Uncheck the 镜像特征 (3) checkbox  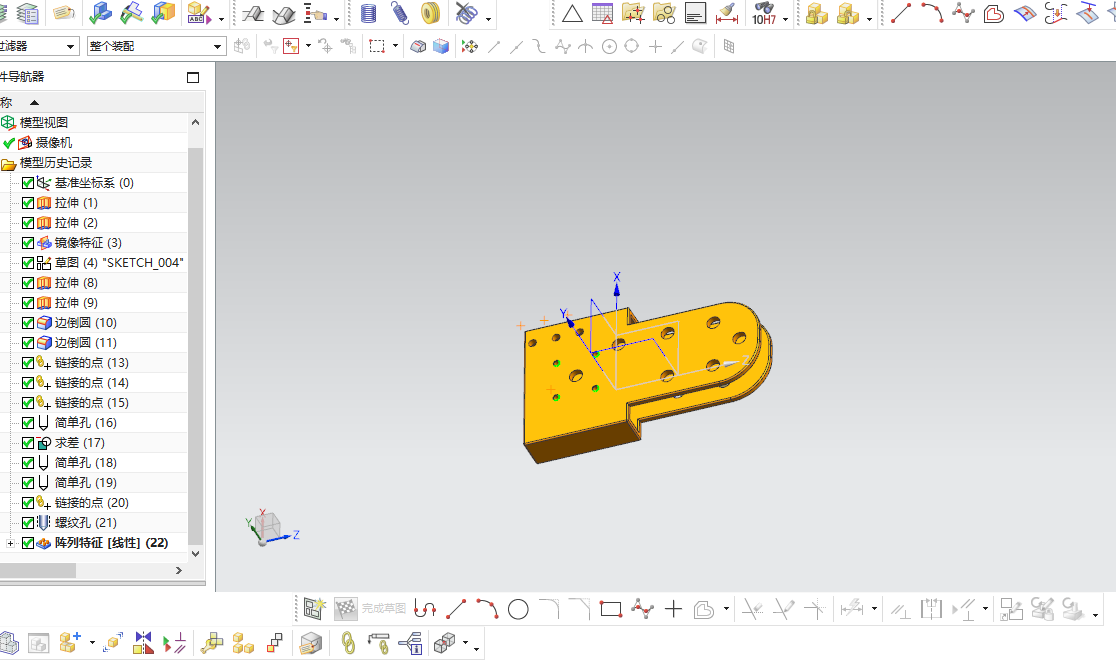28,243
